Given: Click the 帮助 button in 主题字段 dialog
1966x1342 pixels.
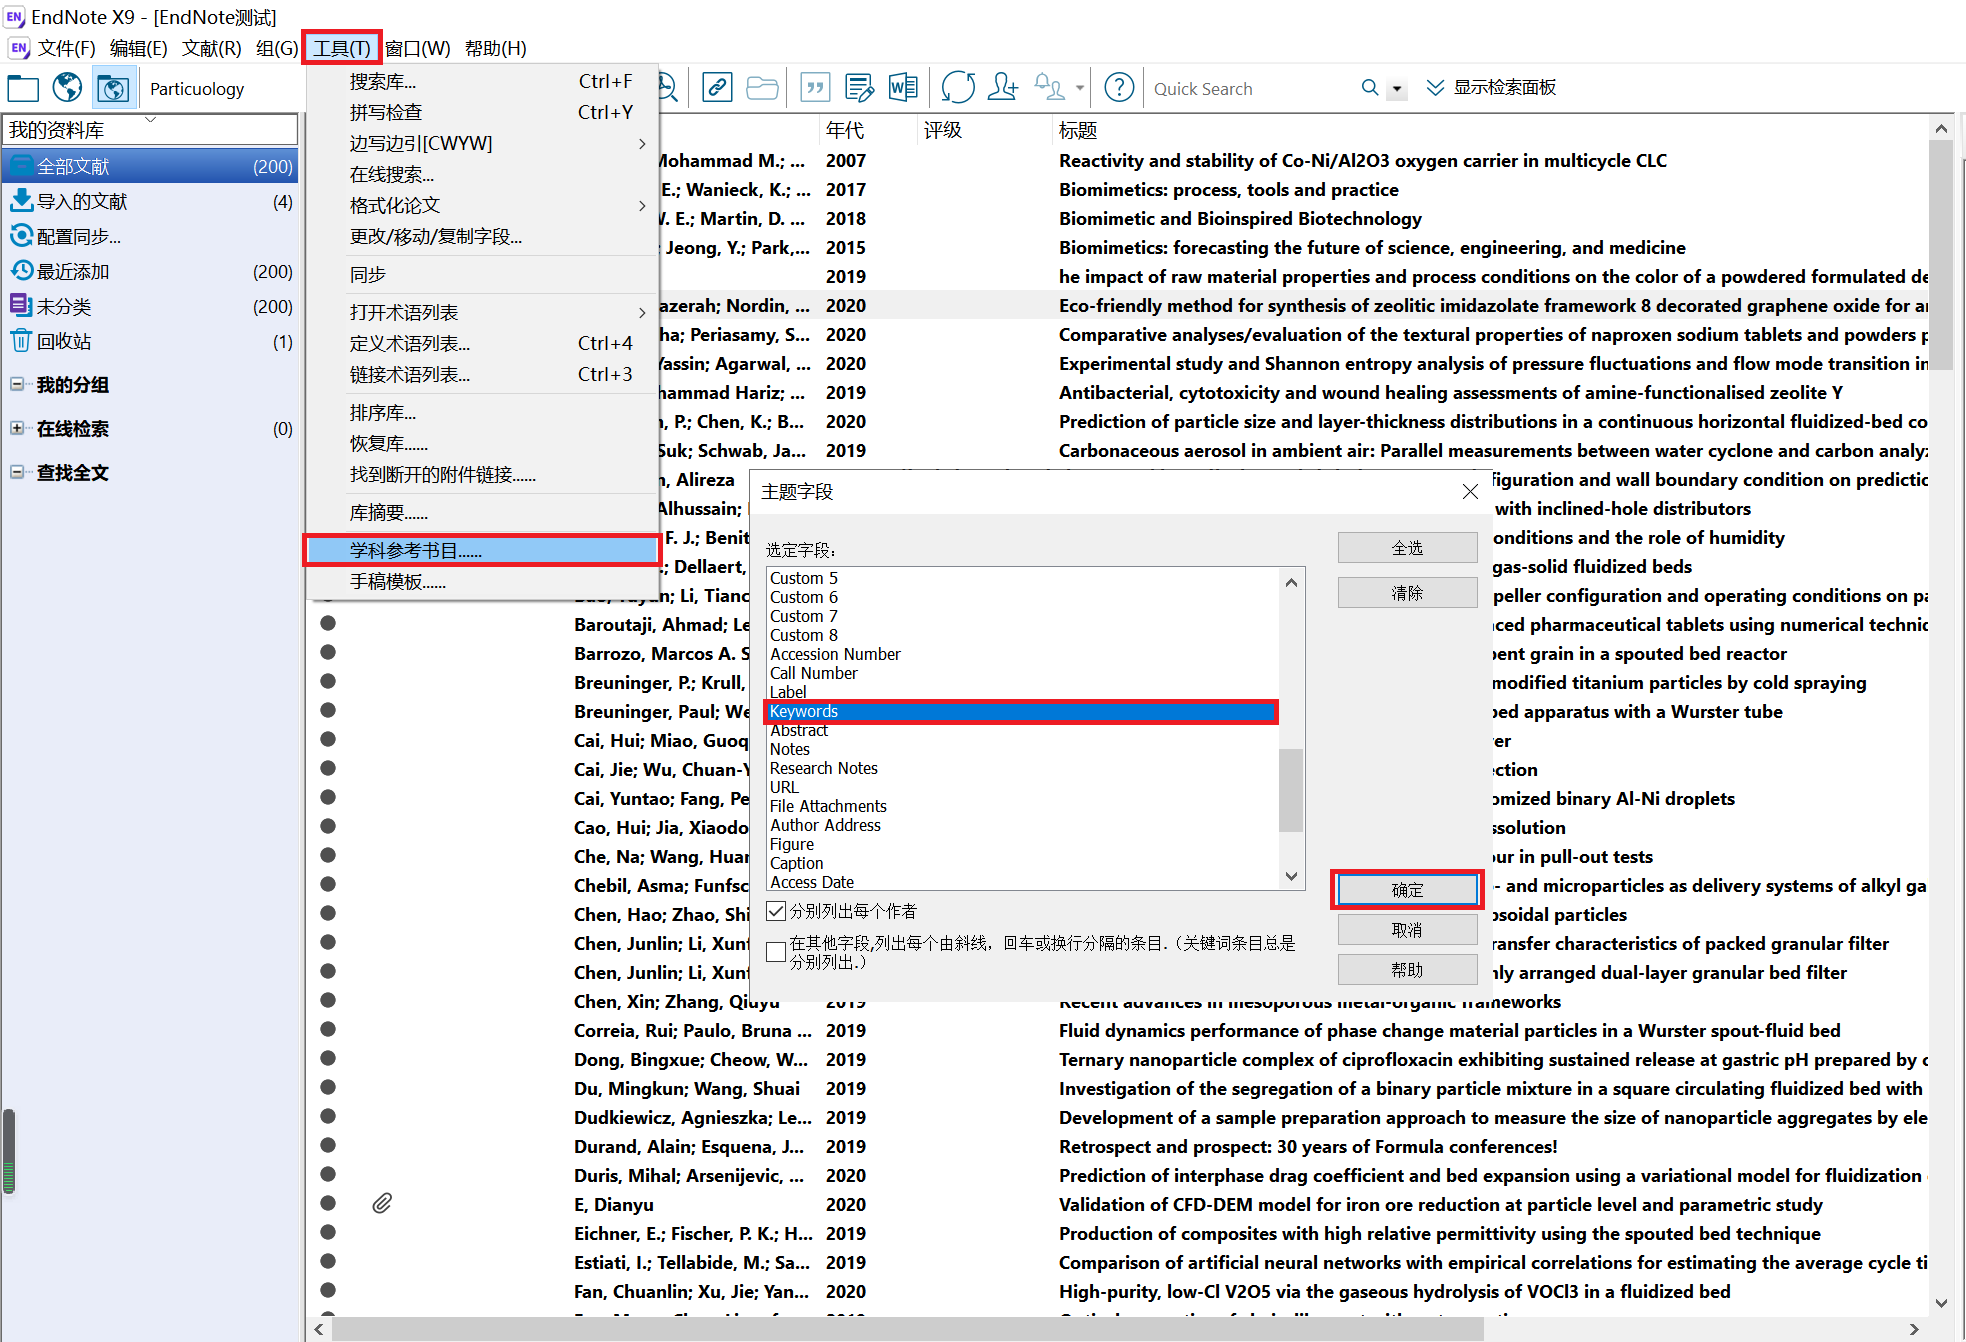Looking at the screenshot, I should pos(1407,970).
